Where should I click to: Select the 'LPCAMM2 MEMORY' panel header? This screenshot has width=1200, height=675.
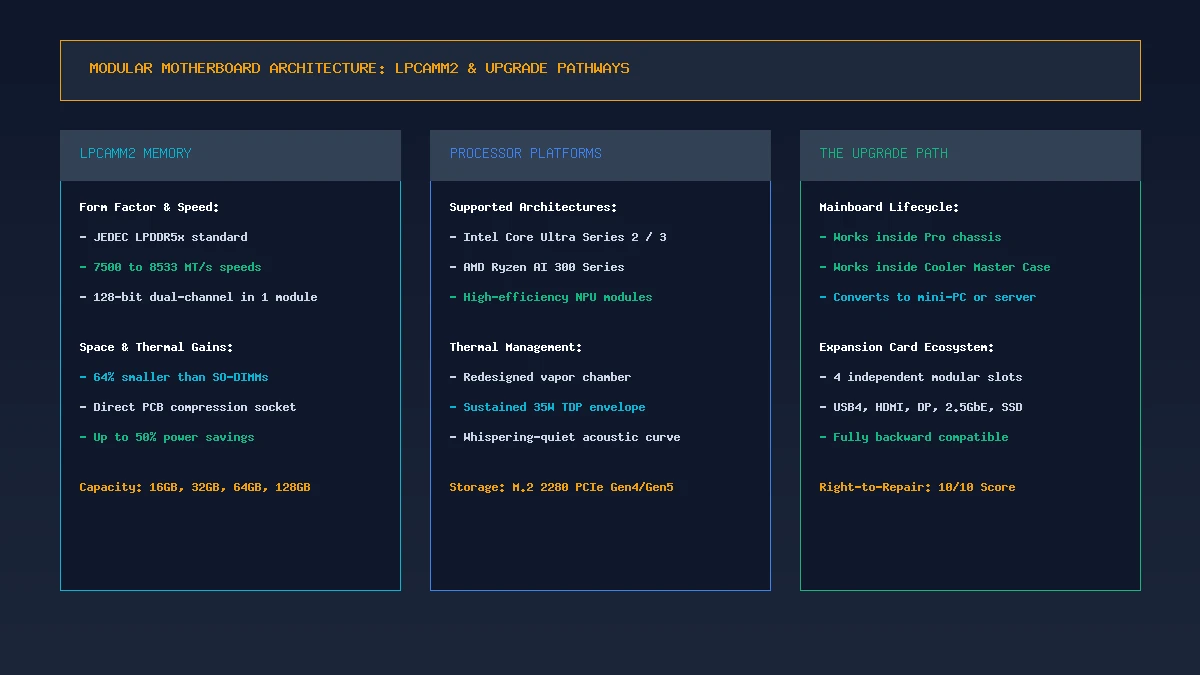point(230,155)
